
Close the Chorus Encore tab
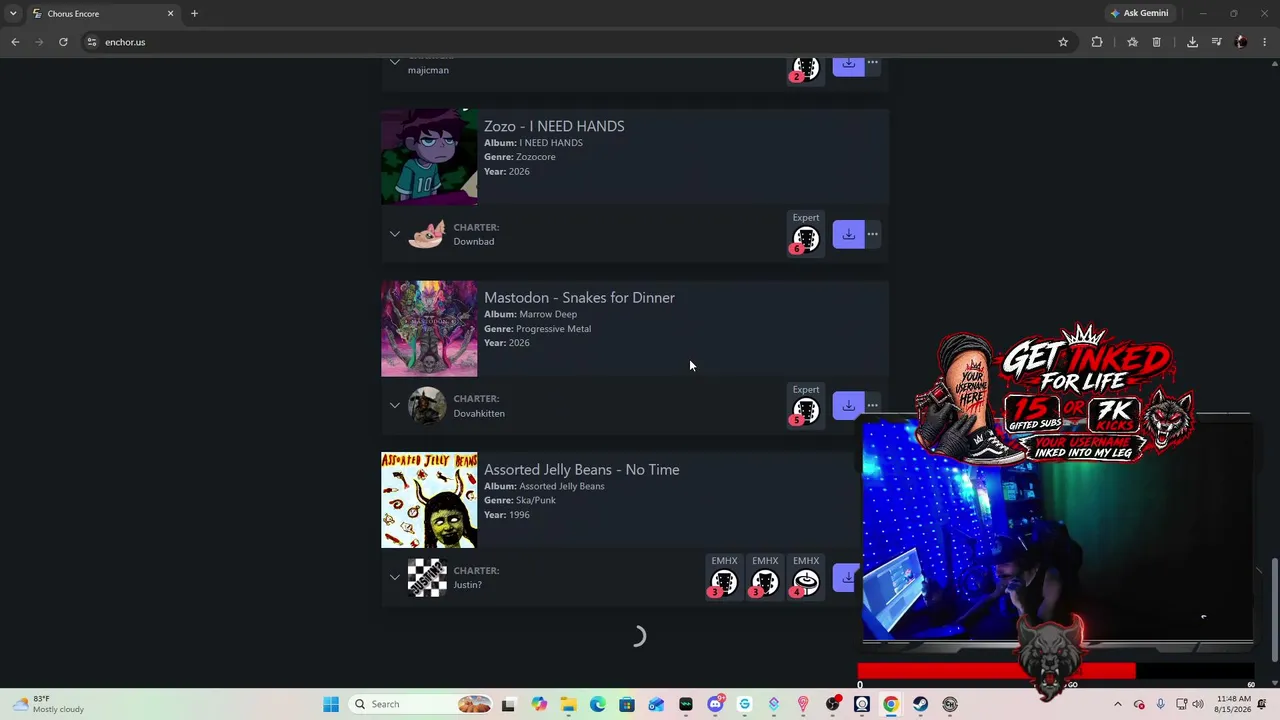point(170,13)
